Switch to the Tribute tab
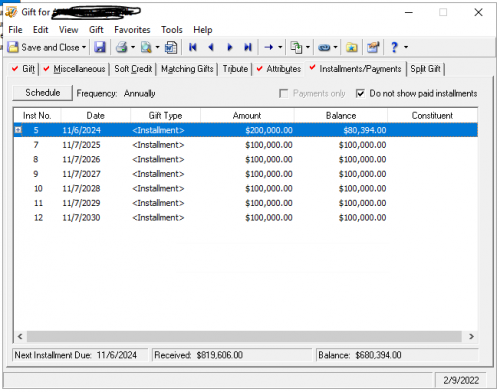Viewport: 500px width, 392px height. click(x=235, y=69)
